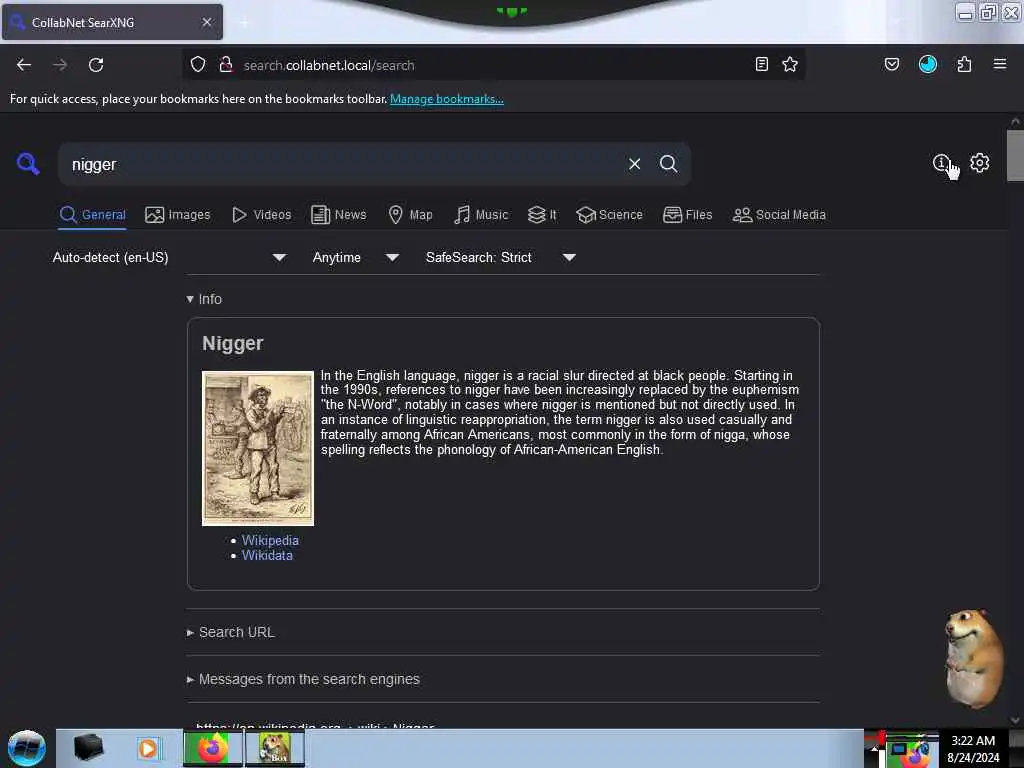Open the SafeSearch Strict dropdown
Viewport: 1024px width, 768px height.
(x=501, y=257)
